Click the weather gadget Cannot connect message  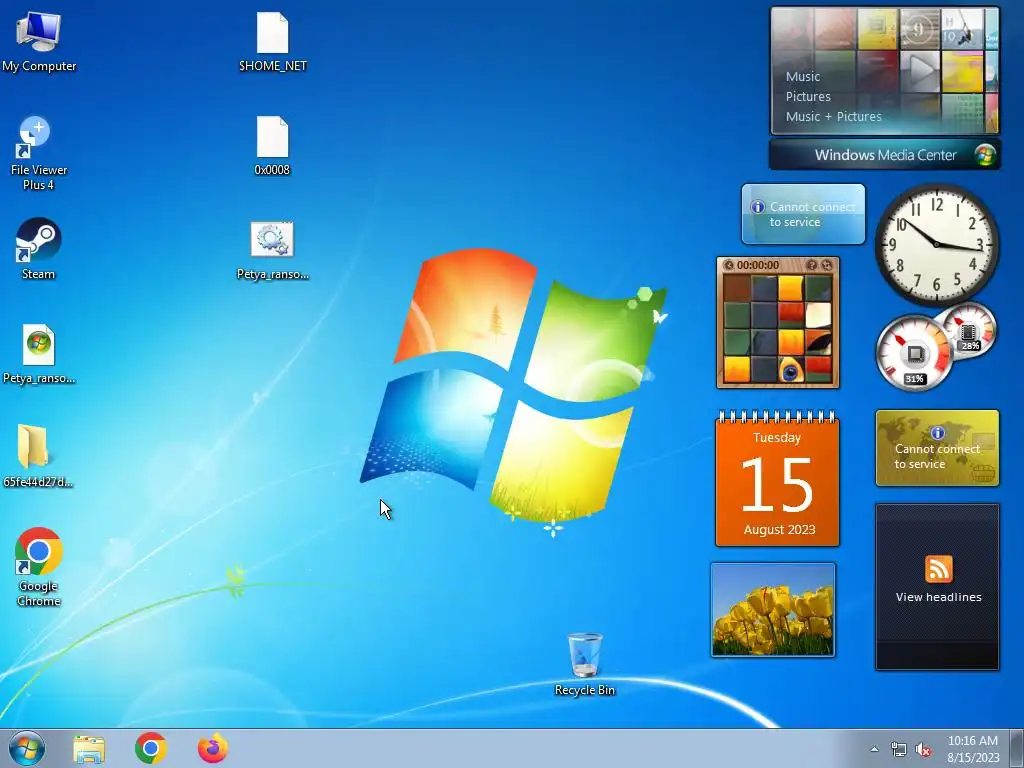(x=812, y=215)
